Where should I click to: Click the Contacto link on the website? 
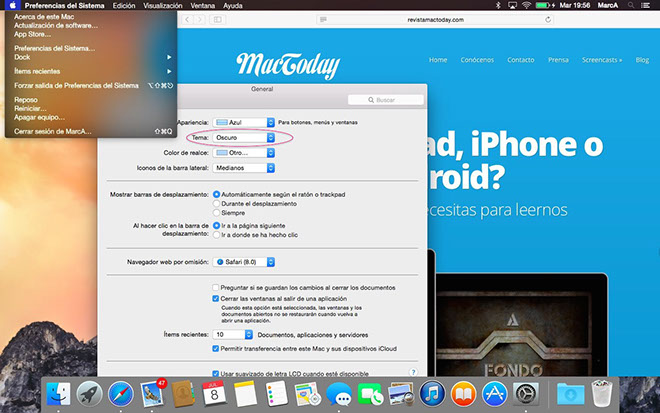click(520, 60)
